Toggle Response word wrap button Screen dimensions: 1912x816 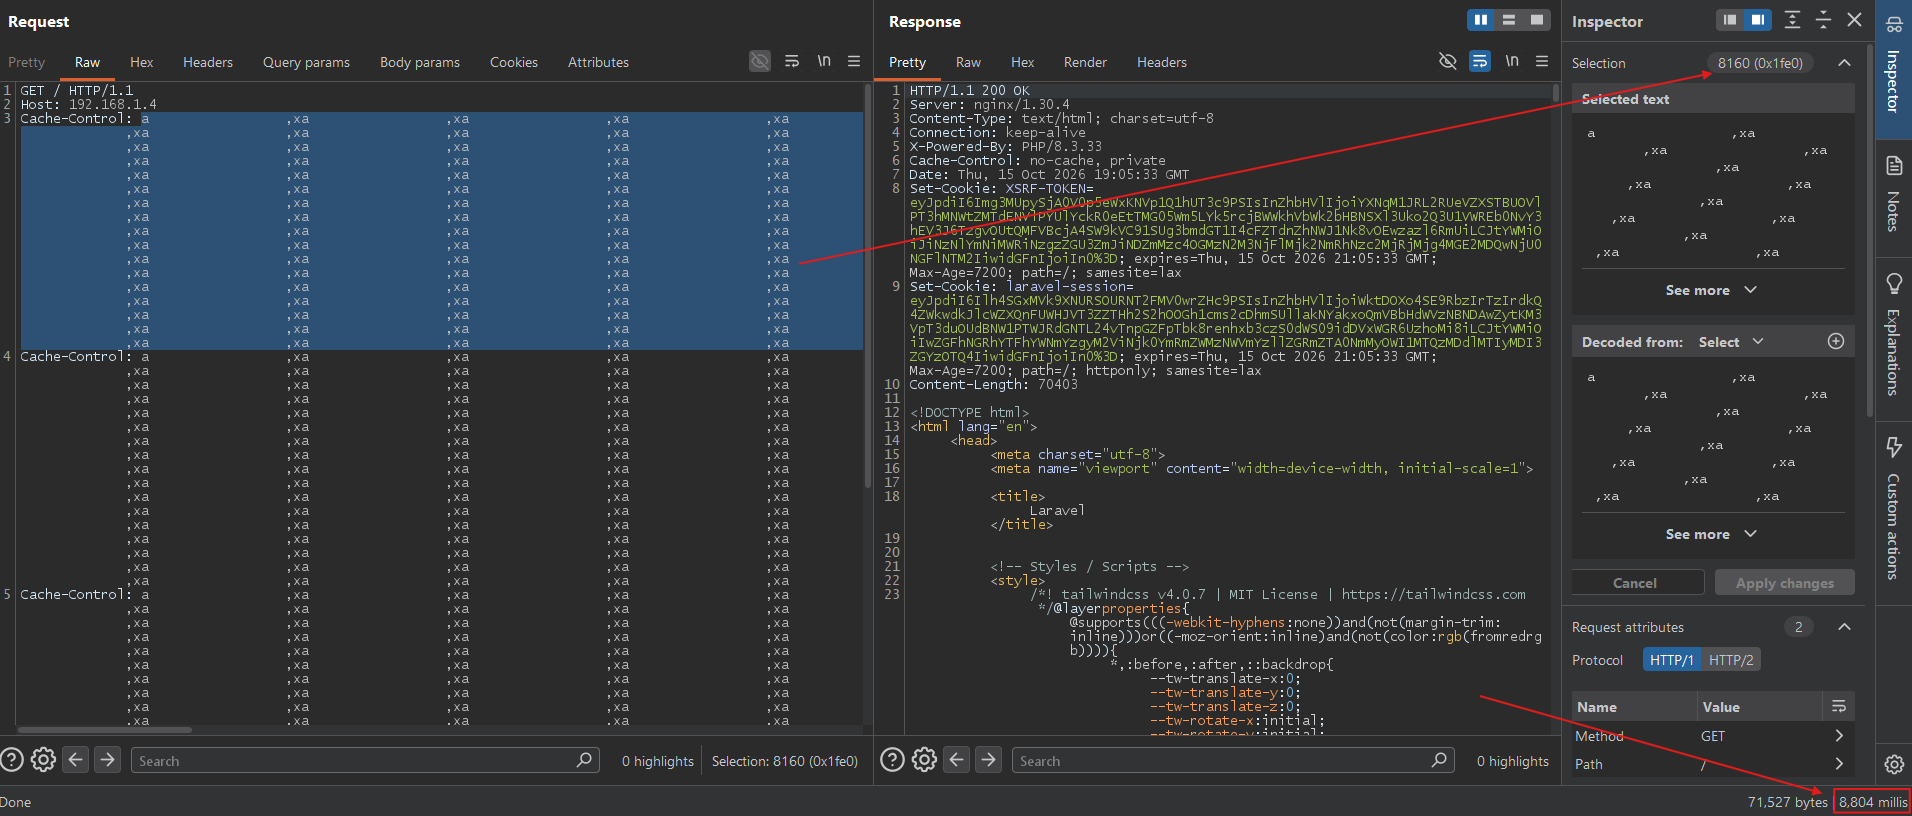point(1480,61)
